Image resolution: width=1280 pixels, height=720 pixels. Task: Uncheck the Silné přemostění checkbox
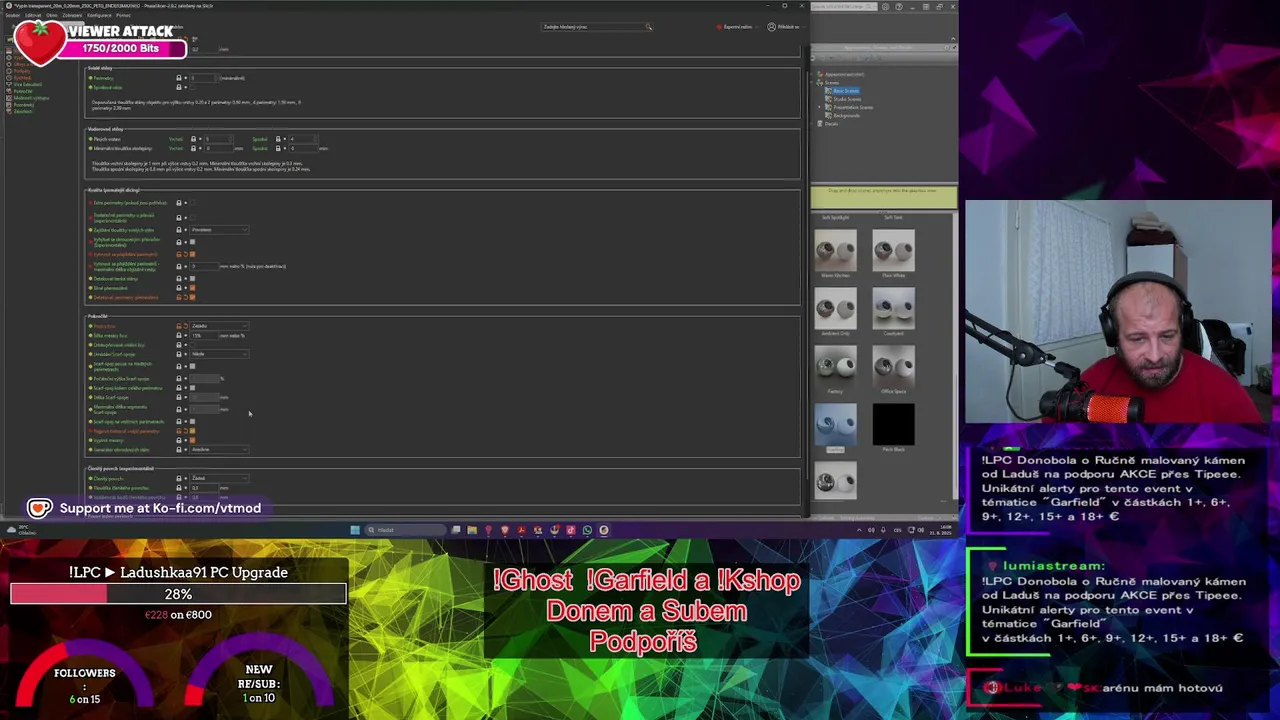[193, 288]
